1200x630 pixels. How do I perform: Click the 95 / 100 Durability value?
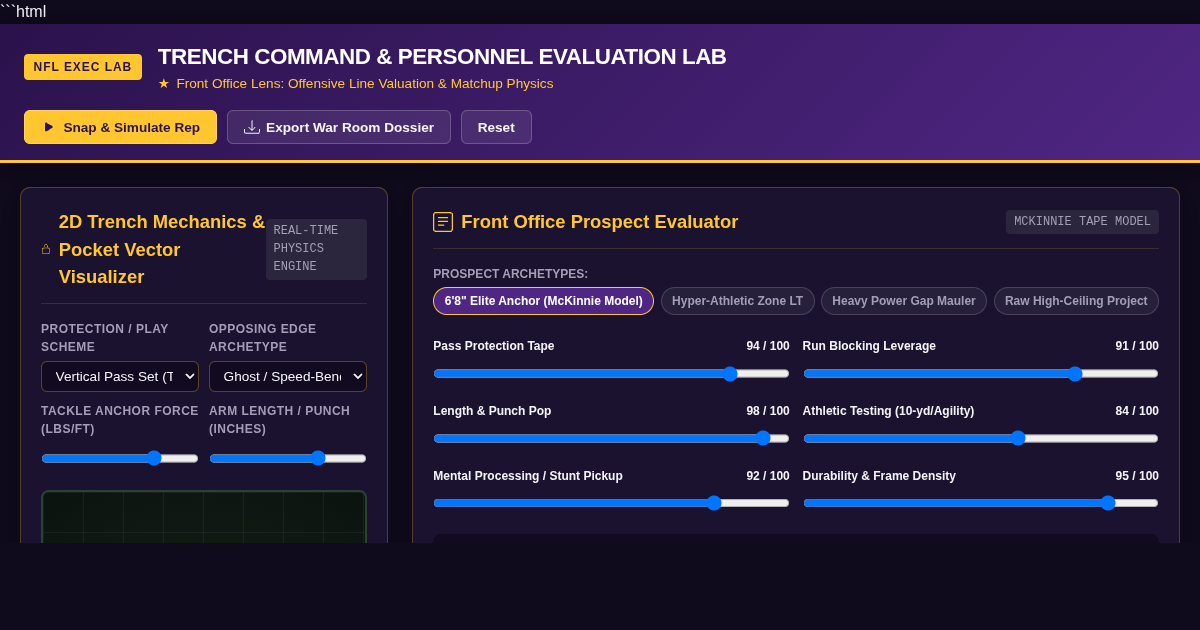click(x=1137, y=476)
